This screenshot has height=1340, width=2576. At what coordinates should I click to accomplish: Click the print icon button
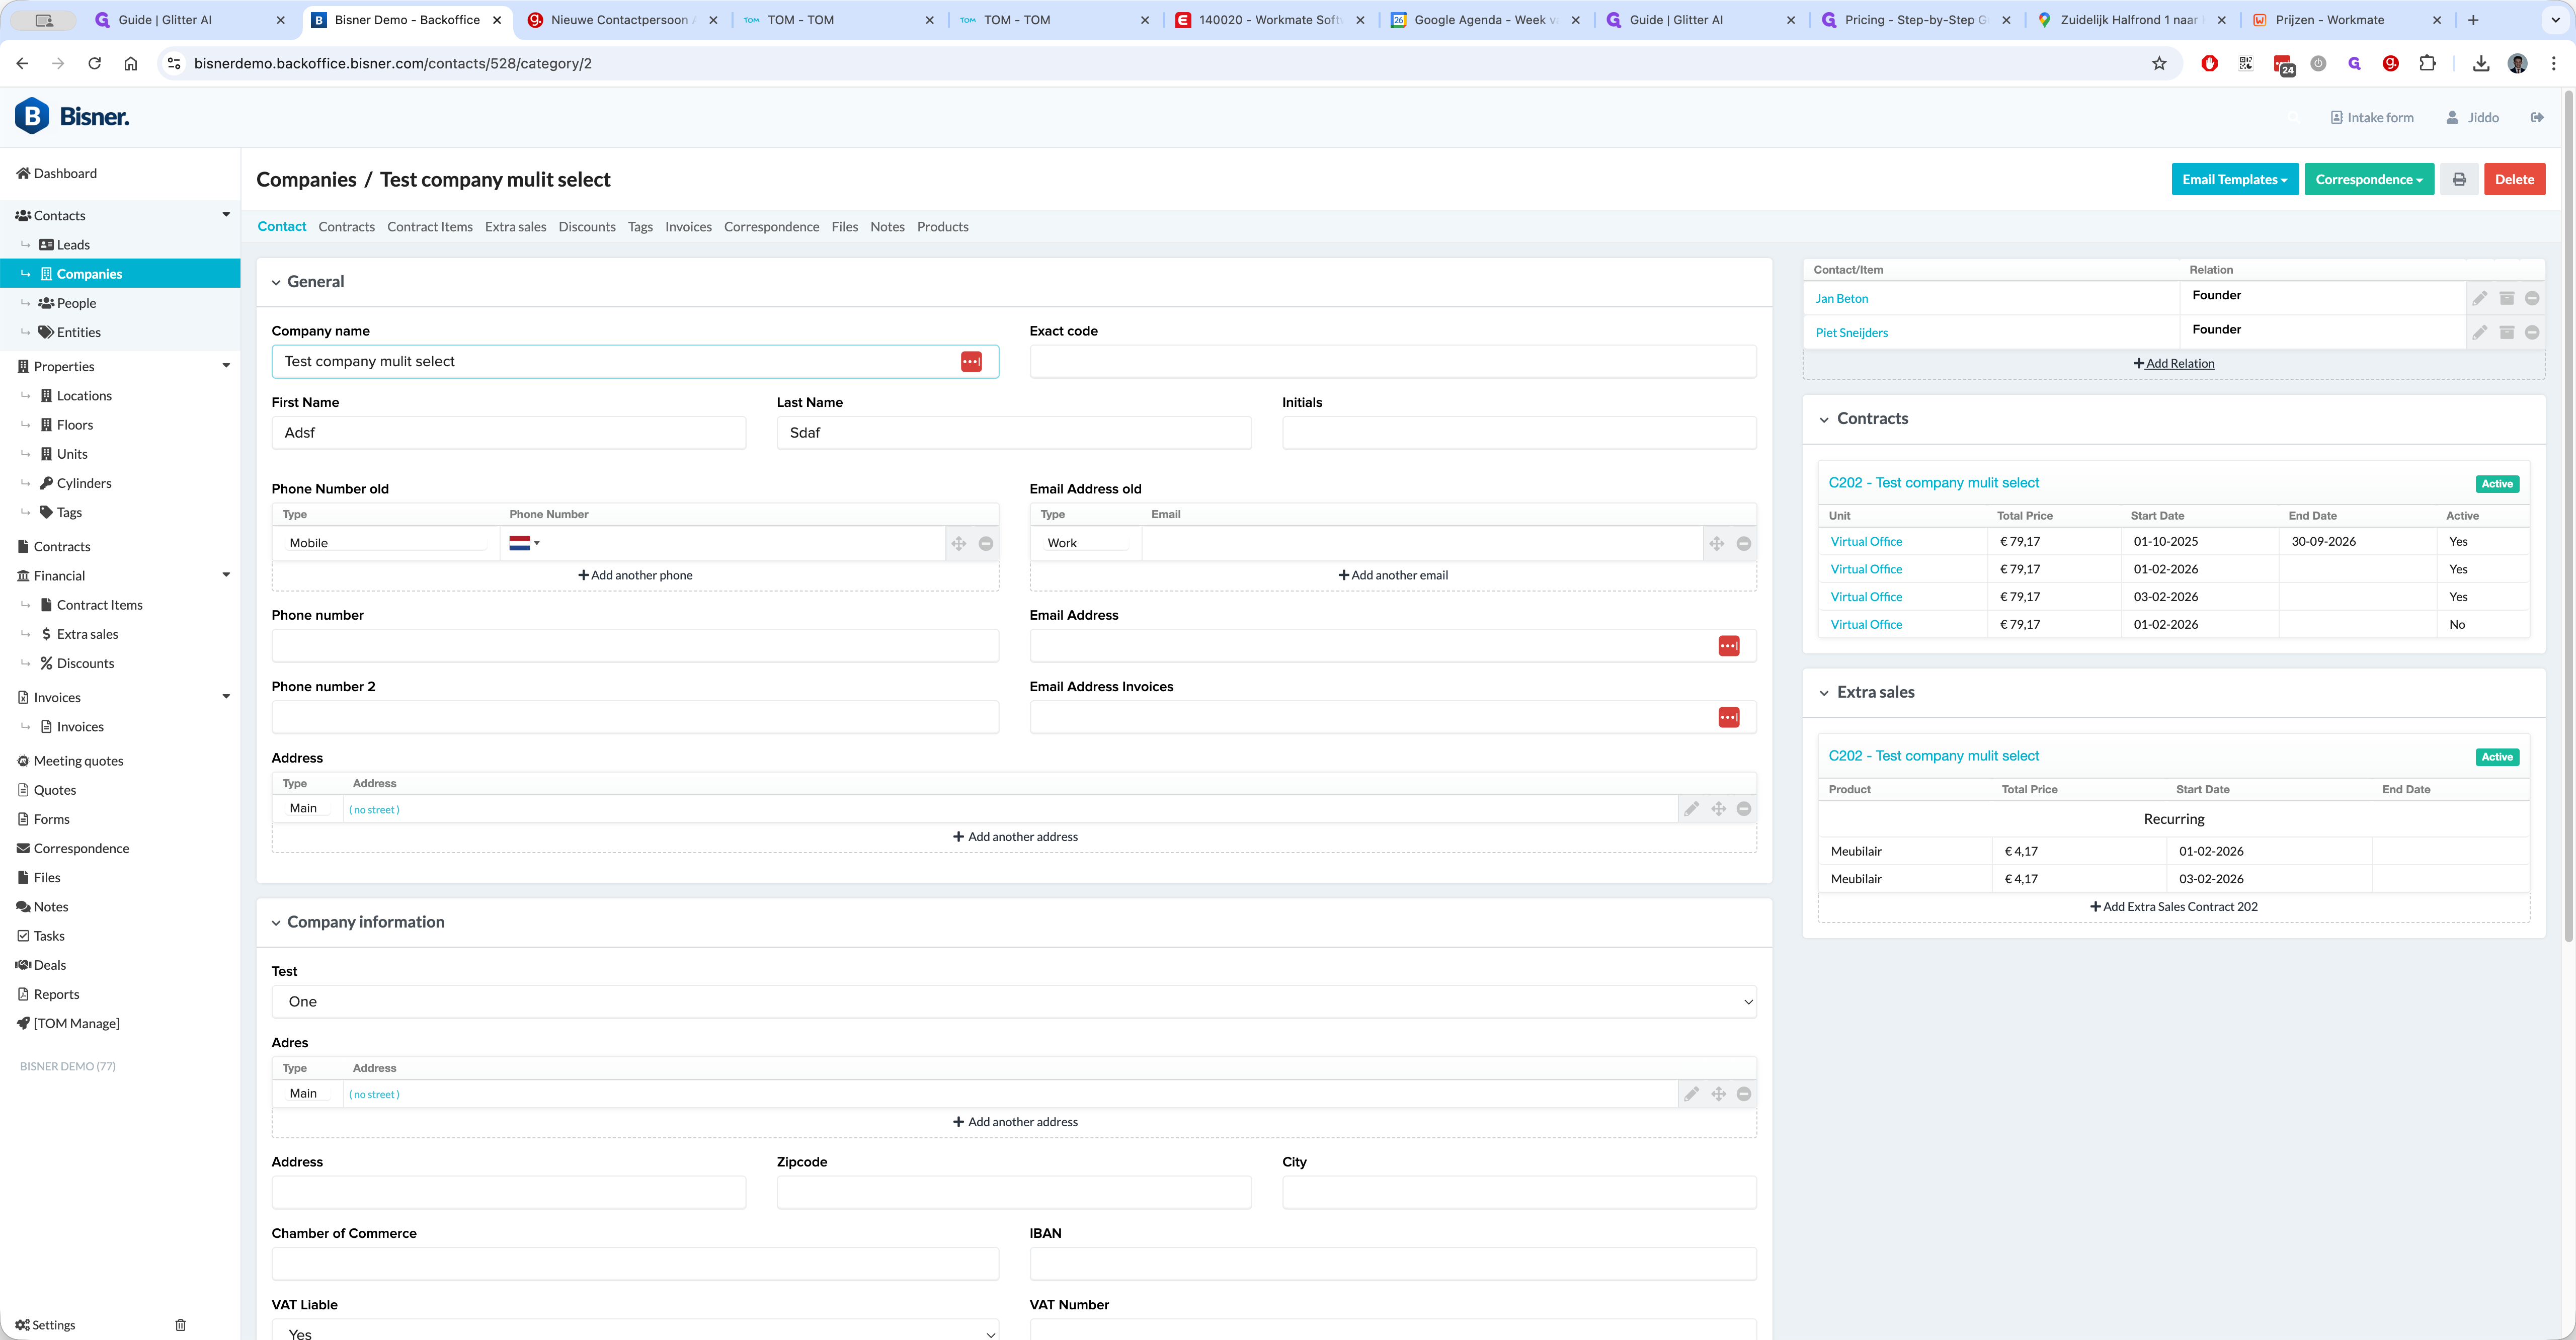coord(2458,180)
